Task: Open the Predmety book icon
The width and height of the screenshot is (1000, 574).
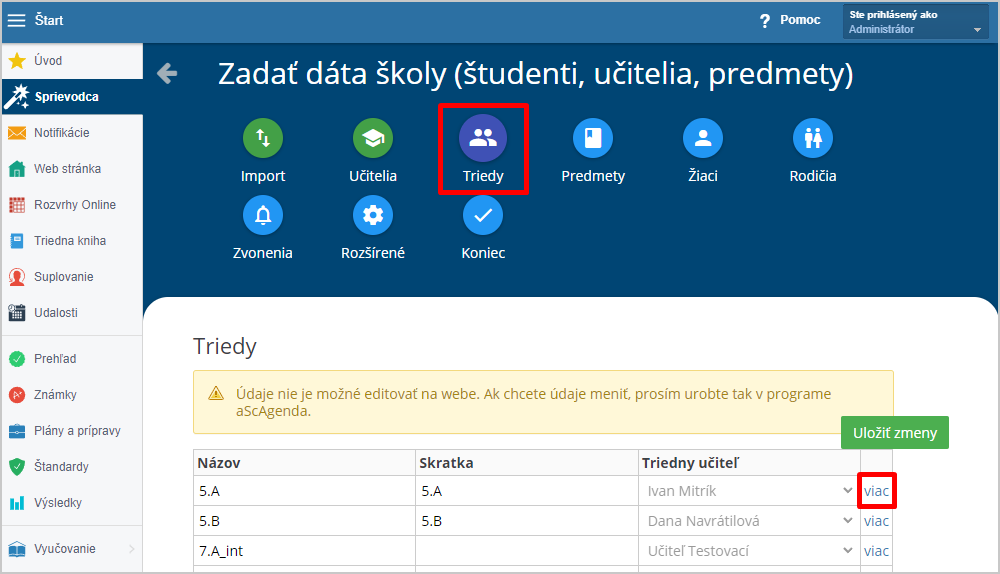Action: pos(593,139)
